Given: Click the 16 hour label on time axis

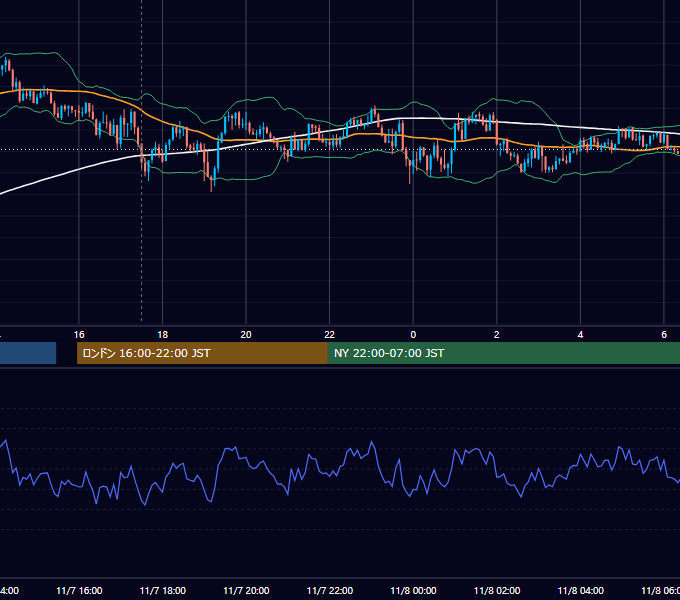Looking at the screenshot, I should coord(79,335).
